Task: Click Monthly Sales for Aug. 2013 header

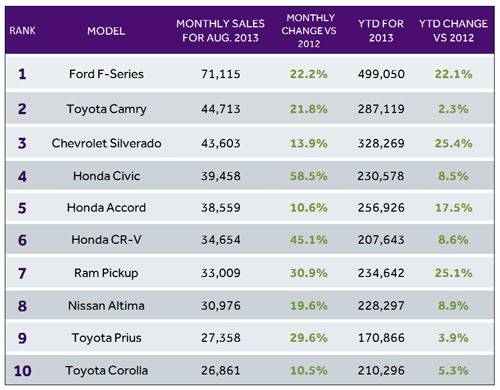Action: [x=220, y=31]
